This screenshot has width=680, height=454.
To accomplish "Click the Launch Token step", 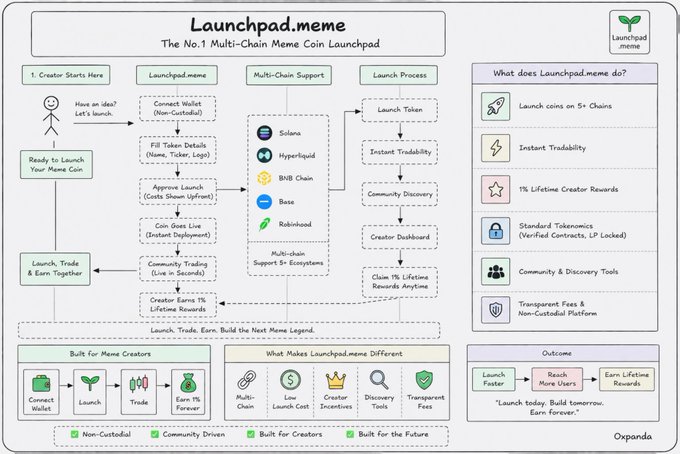I will [399, 110].
